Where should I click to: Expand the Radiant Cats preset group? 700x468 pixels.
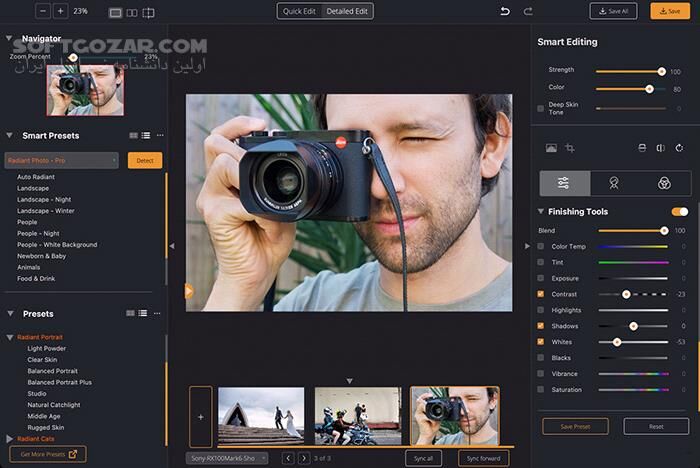coord(10,439)
